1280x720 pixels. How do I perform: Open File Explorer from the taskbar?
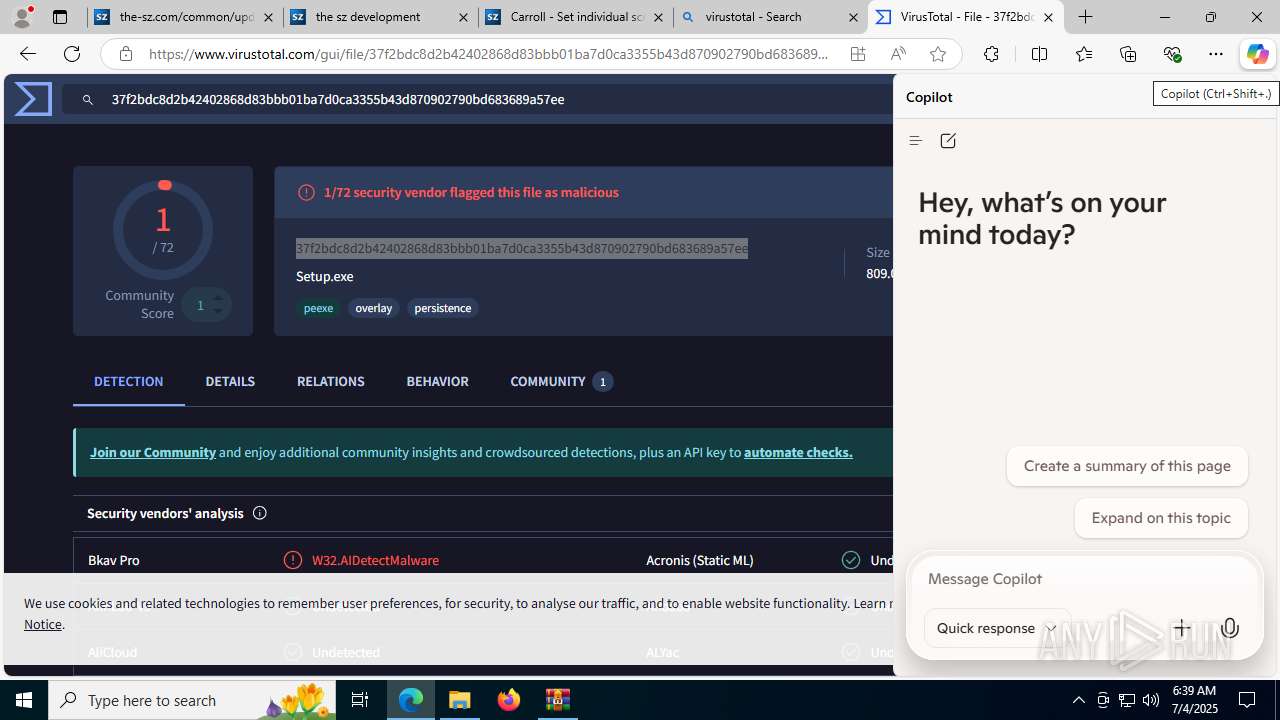pyautogui.click(x=460, y=700)
